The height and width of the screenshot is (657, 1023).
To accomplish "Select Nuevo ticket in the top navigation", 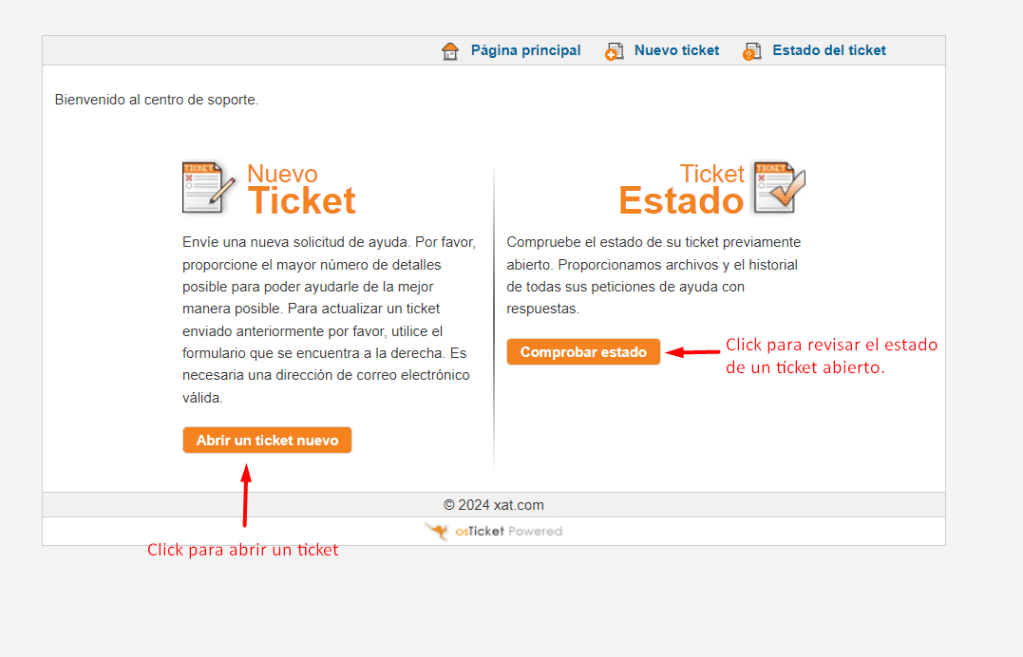I will coord(676,51).
